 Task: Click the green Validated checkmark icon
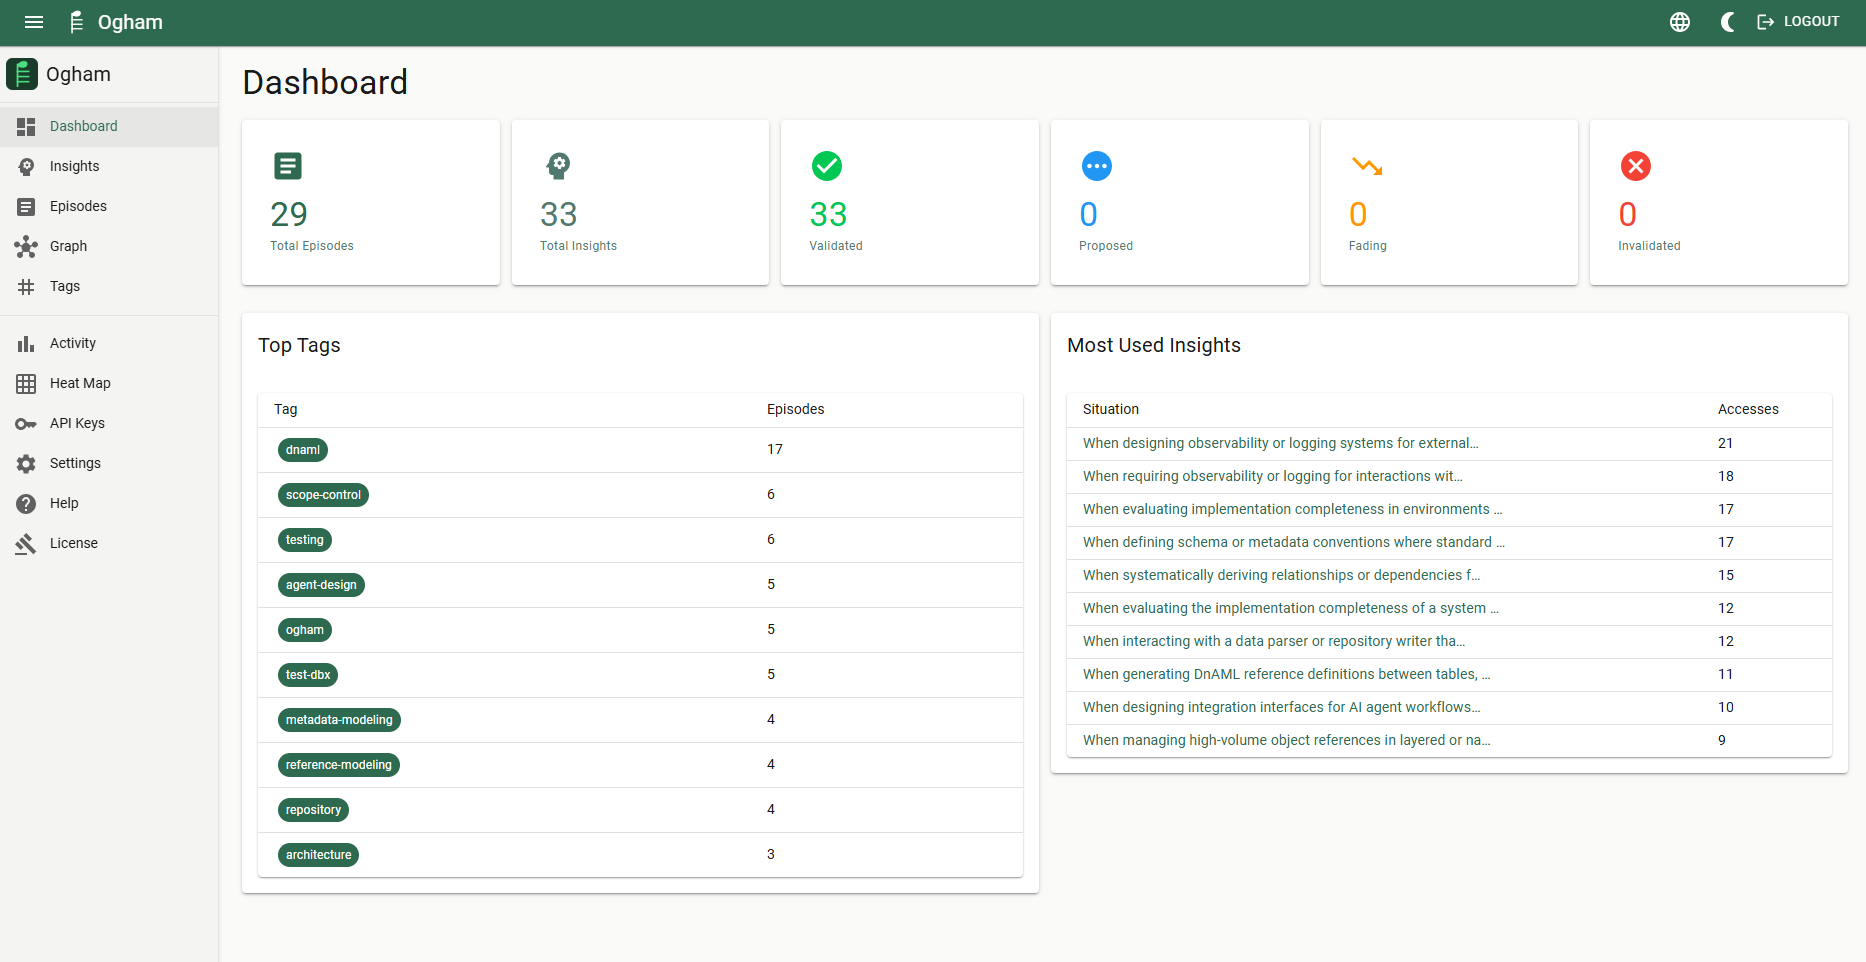[x=827, y=166]
